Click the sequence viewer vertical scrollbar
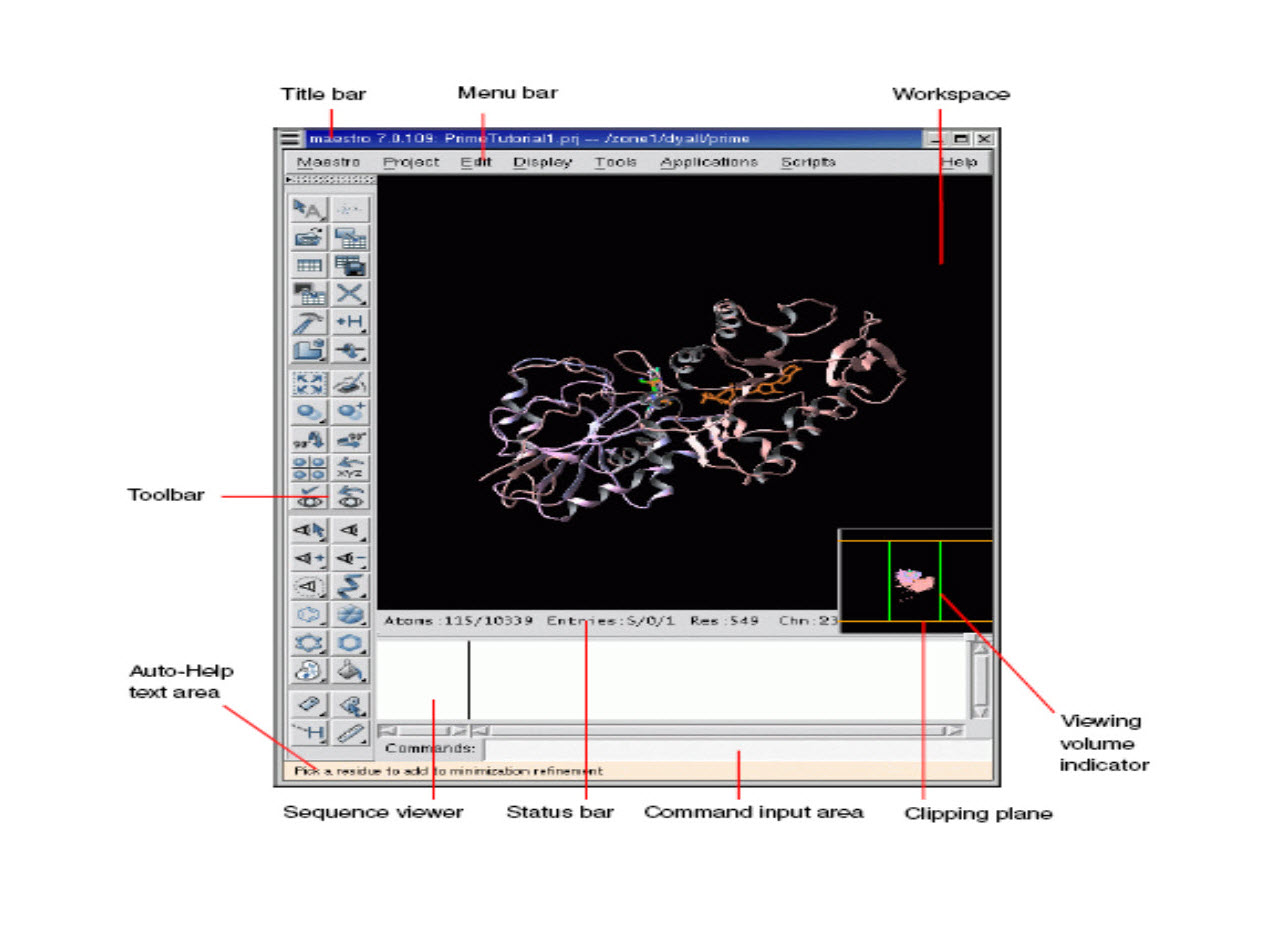1284x927 pixels. 980,679
